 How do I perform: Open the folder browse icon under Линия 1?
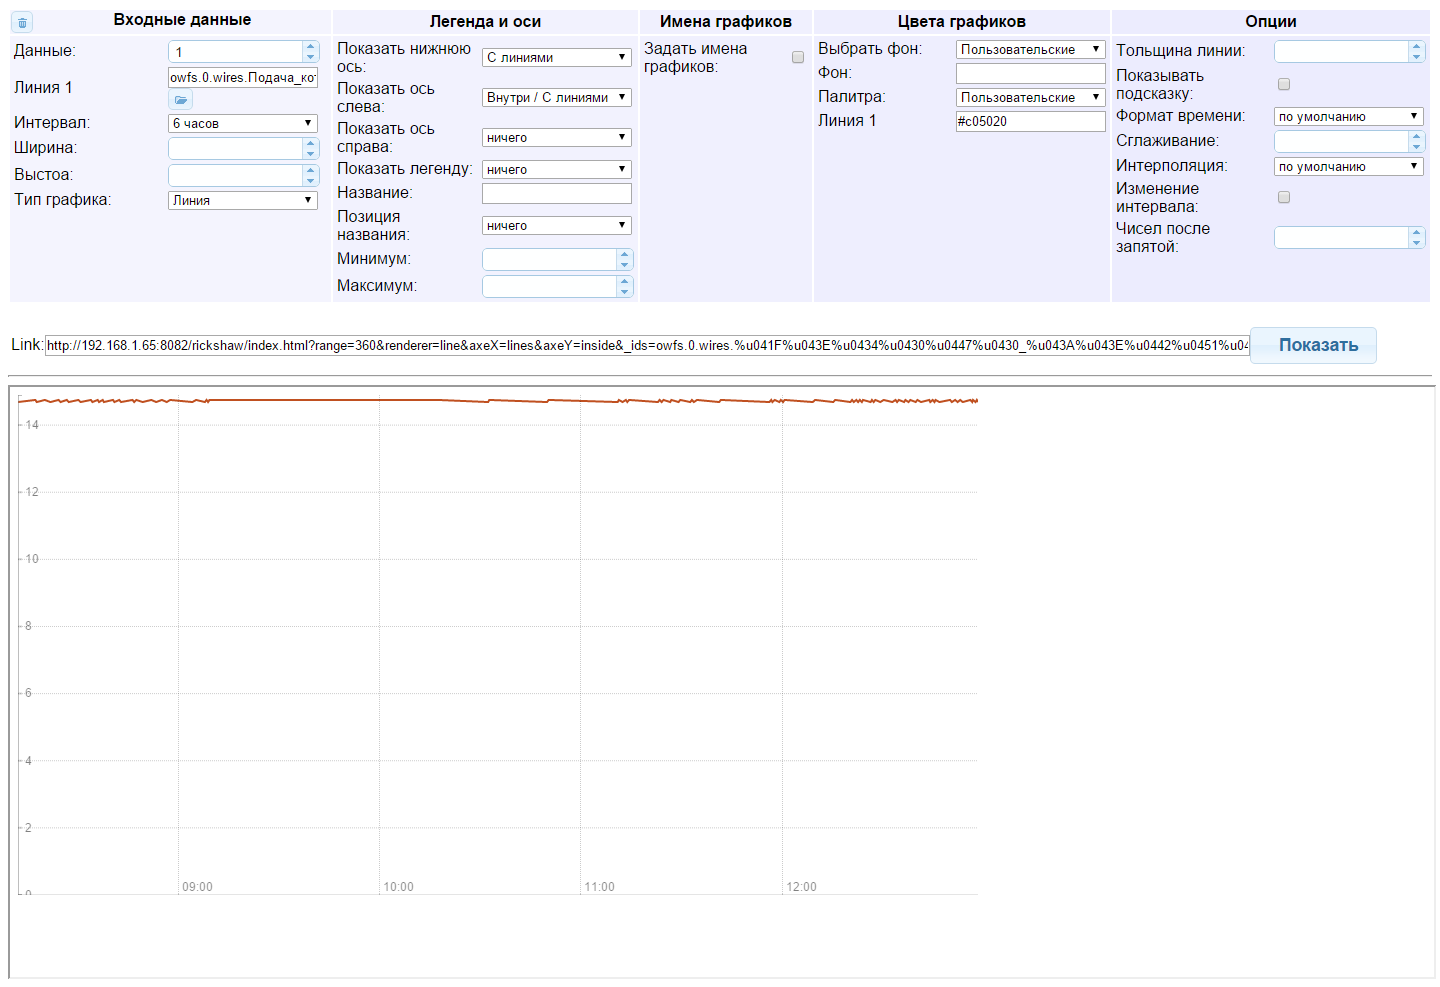coord(180,100)
